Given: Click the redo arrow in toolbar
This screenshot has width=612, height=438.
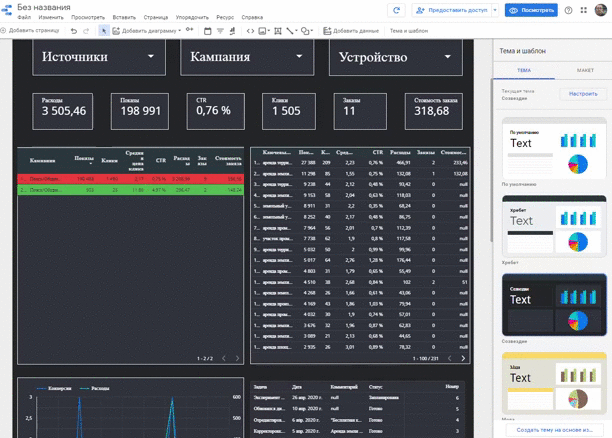Looking at the screenshot, I should coord(88,31).
